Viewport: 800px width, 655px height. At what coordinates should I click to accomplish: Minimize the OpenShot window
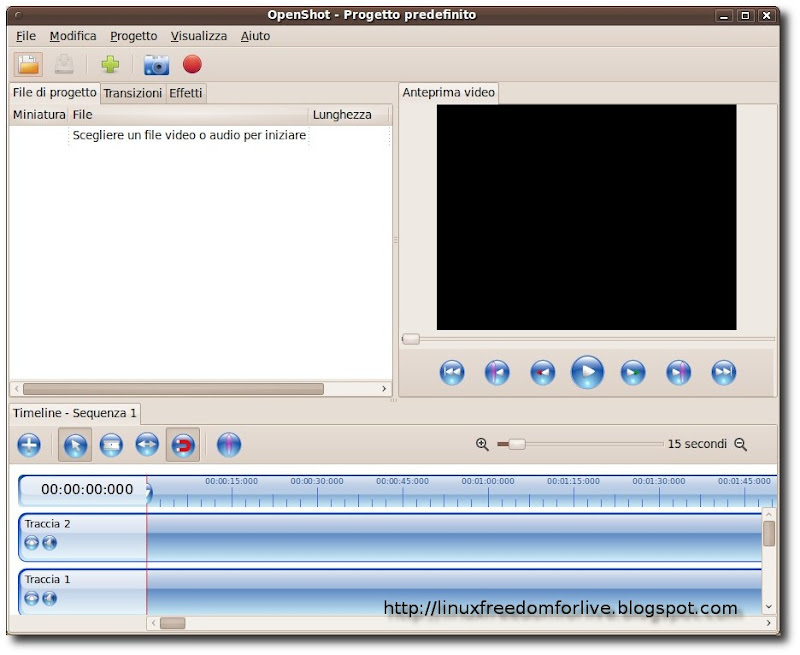723,16
